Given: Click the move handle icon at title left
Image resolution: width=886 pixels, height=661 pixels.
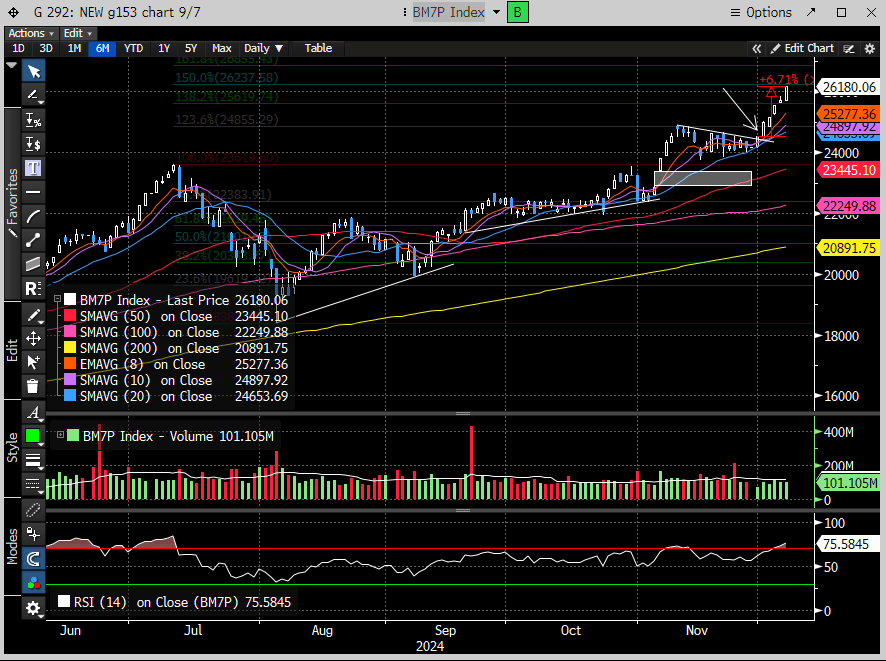Looking at the screenshot, I should coord(14,12).
